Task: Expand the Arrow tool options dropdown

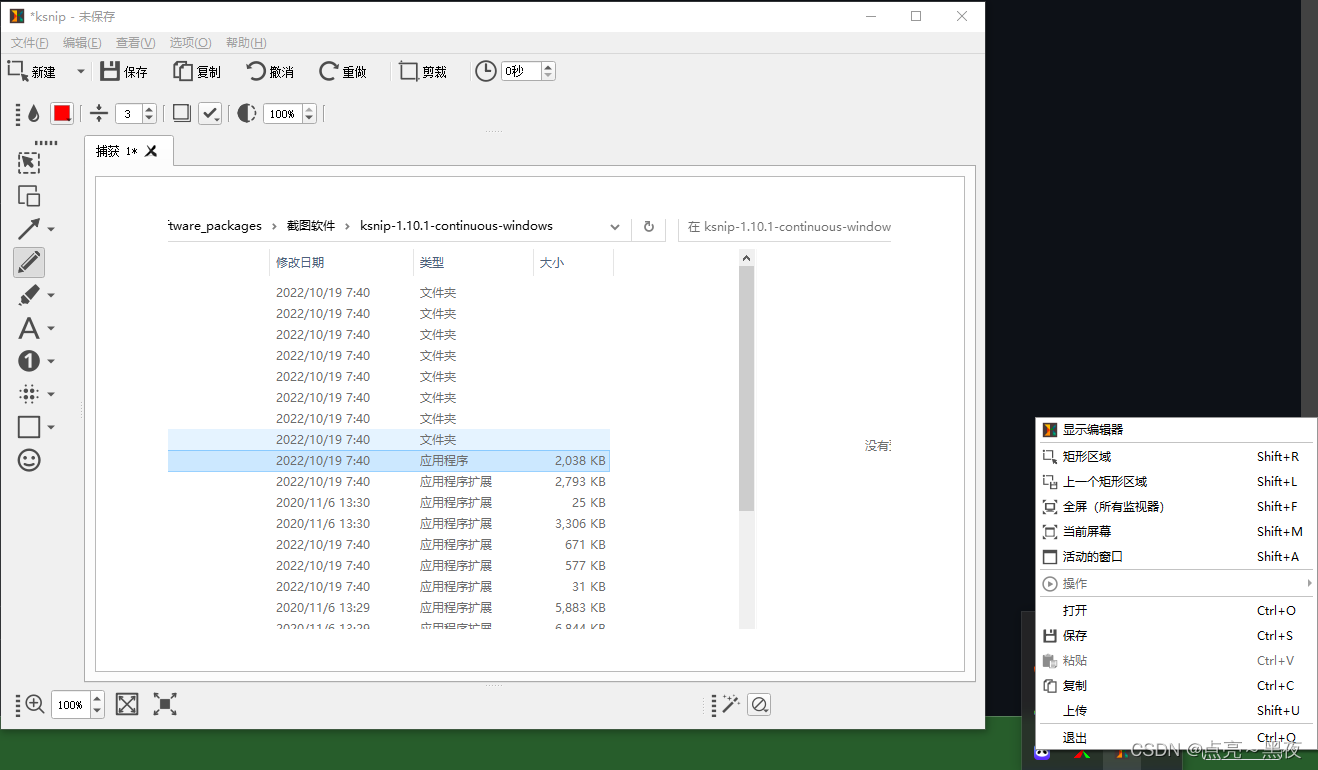Action: [51, 229]
